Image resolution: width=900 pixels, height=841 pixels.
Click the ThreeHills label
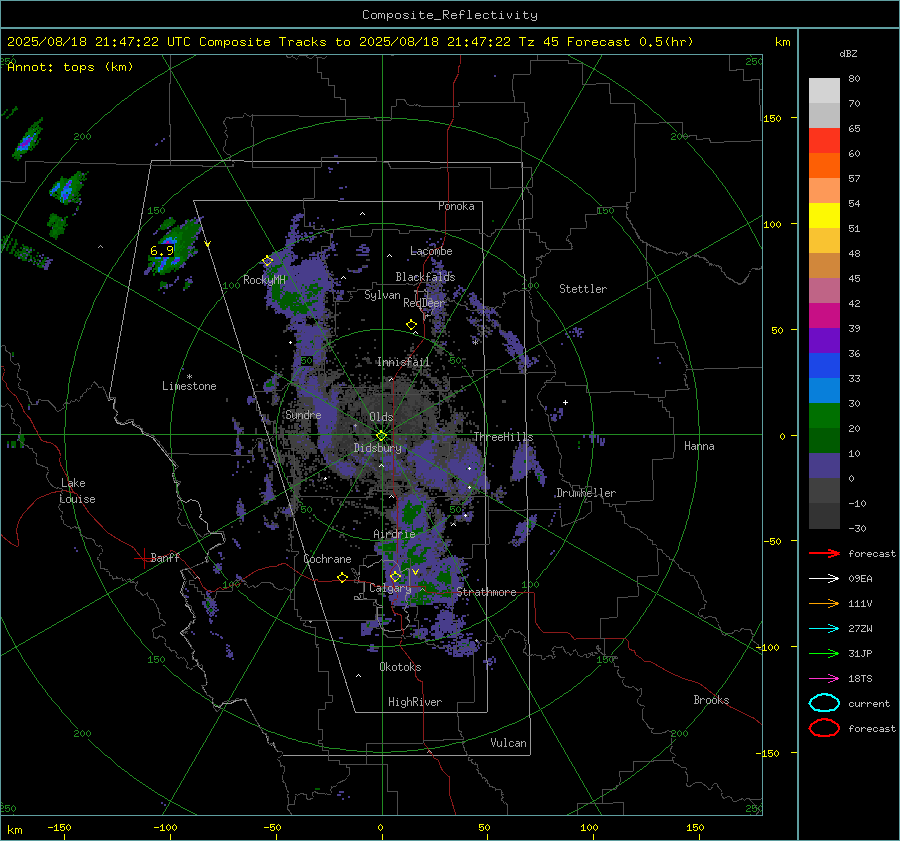coord(503,437)
